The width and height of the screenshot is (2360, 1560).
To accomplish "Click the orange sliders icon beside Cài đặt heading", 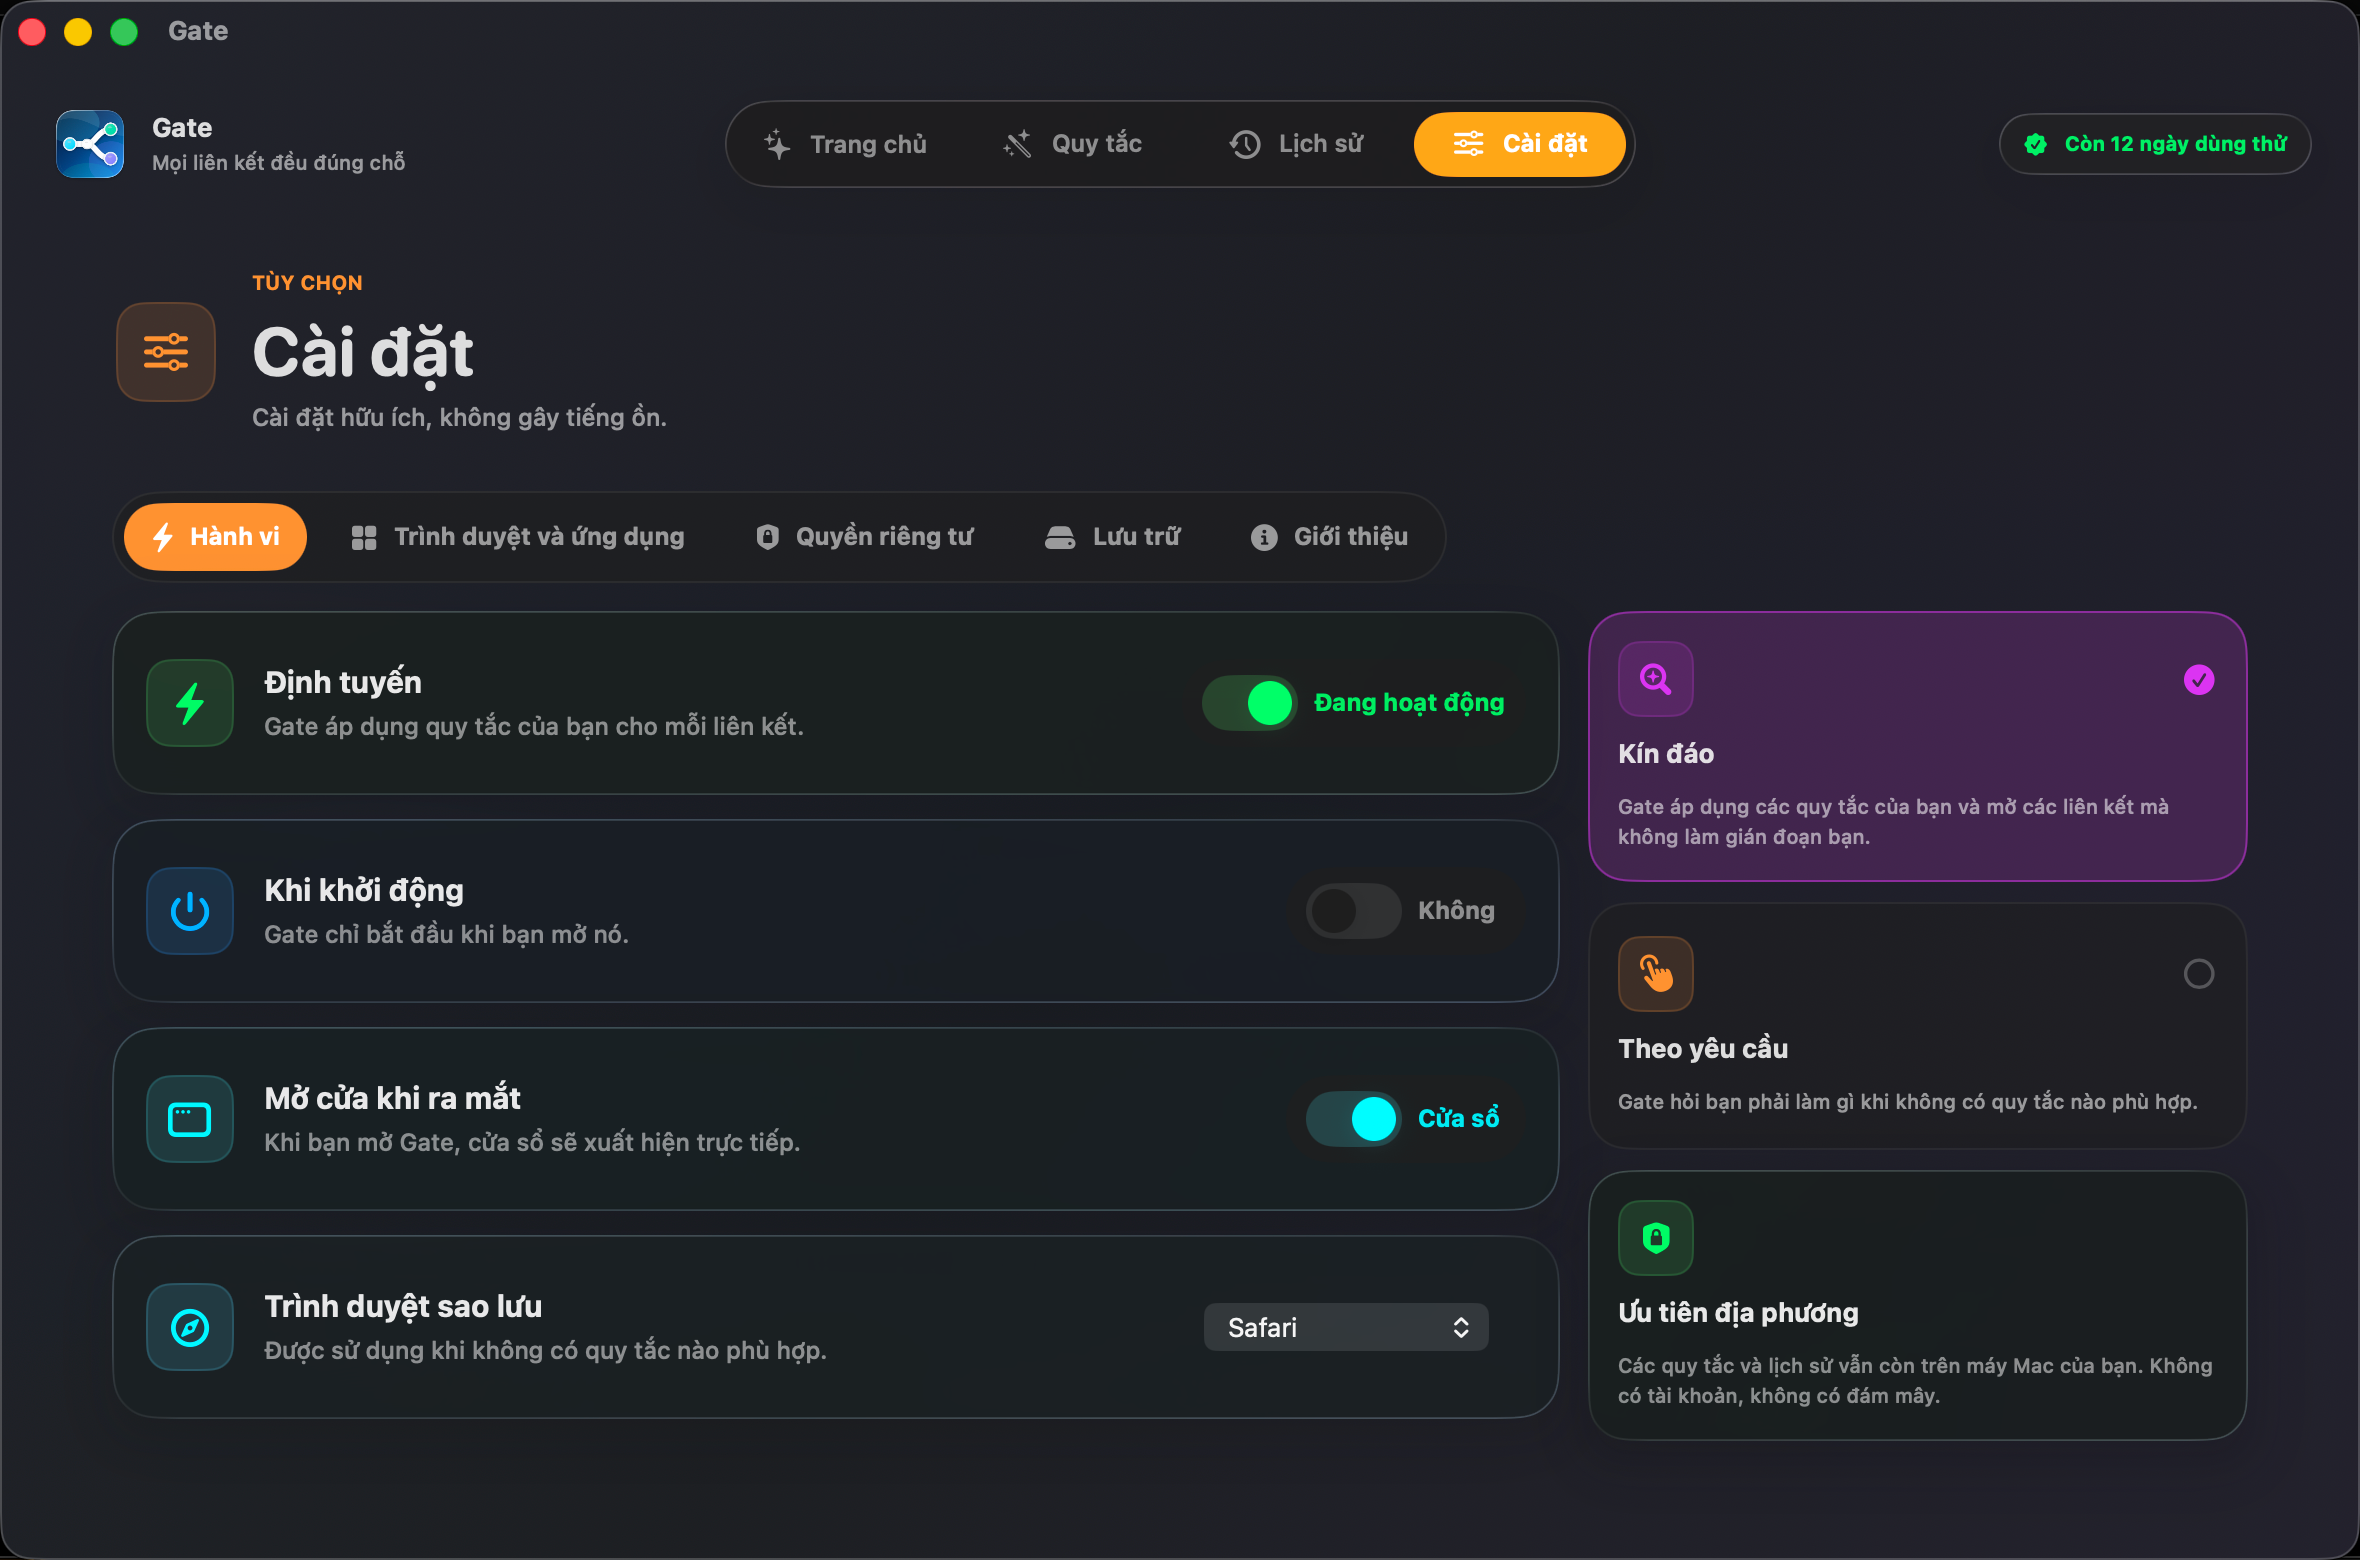I will point(166,352).
